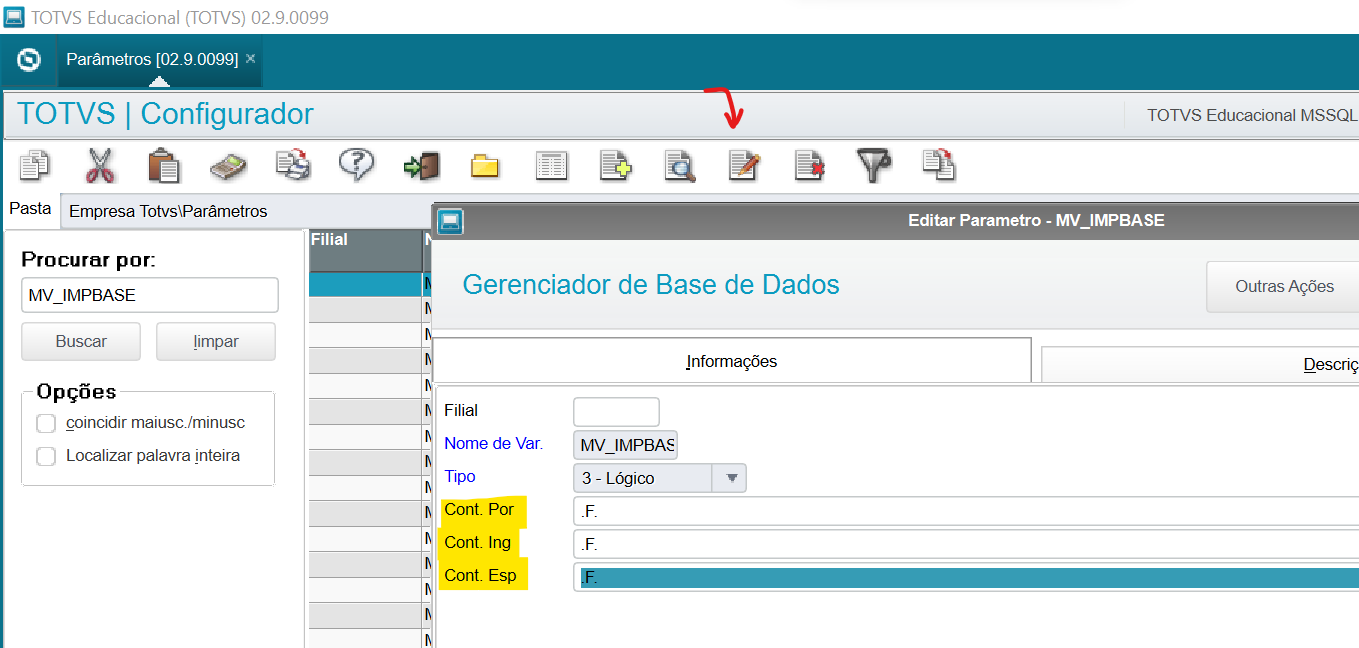Click the print documents icon

[293, 165]
